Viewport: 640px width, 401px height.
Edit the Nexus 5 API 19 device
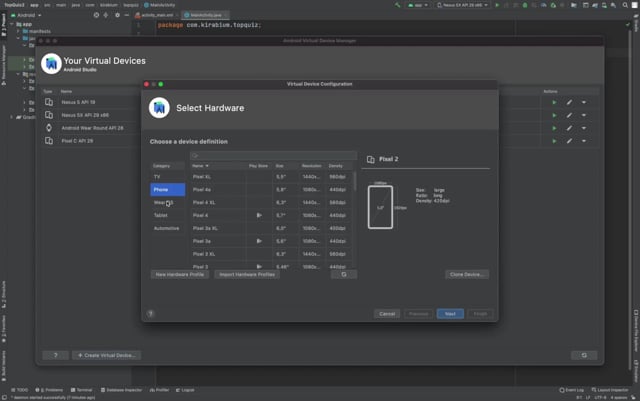tap(569, 102)
